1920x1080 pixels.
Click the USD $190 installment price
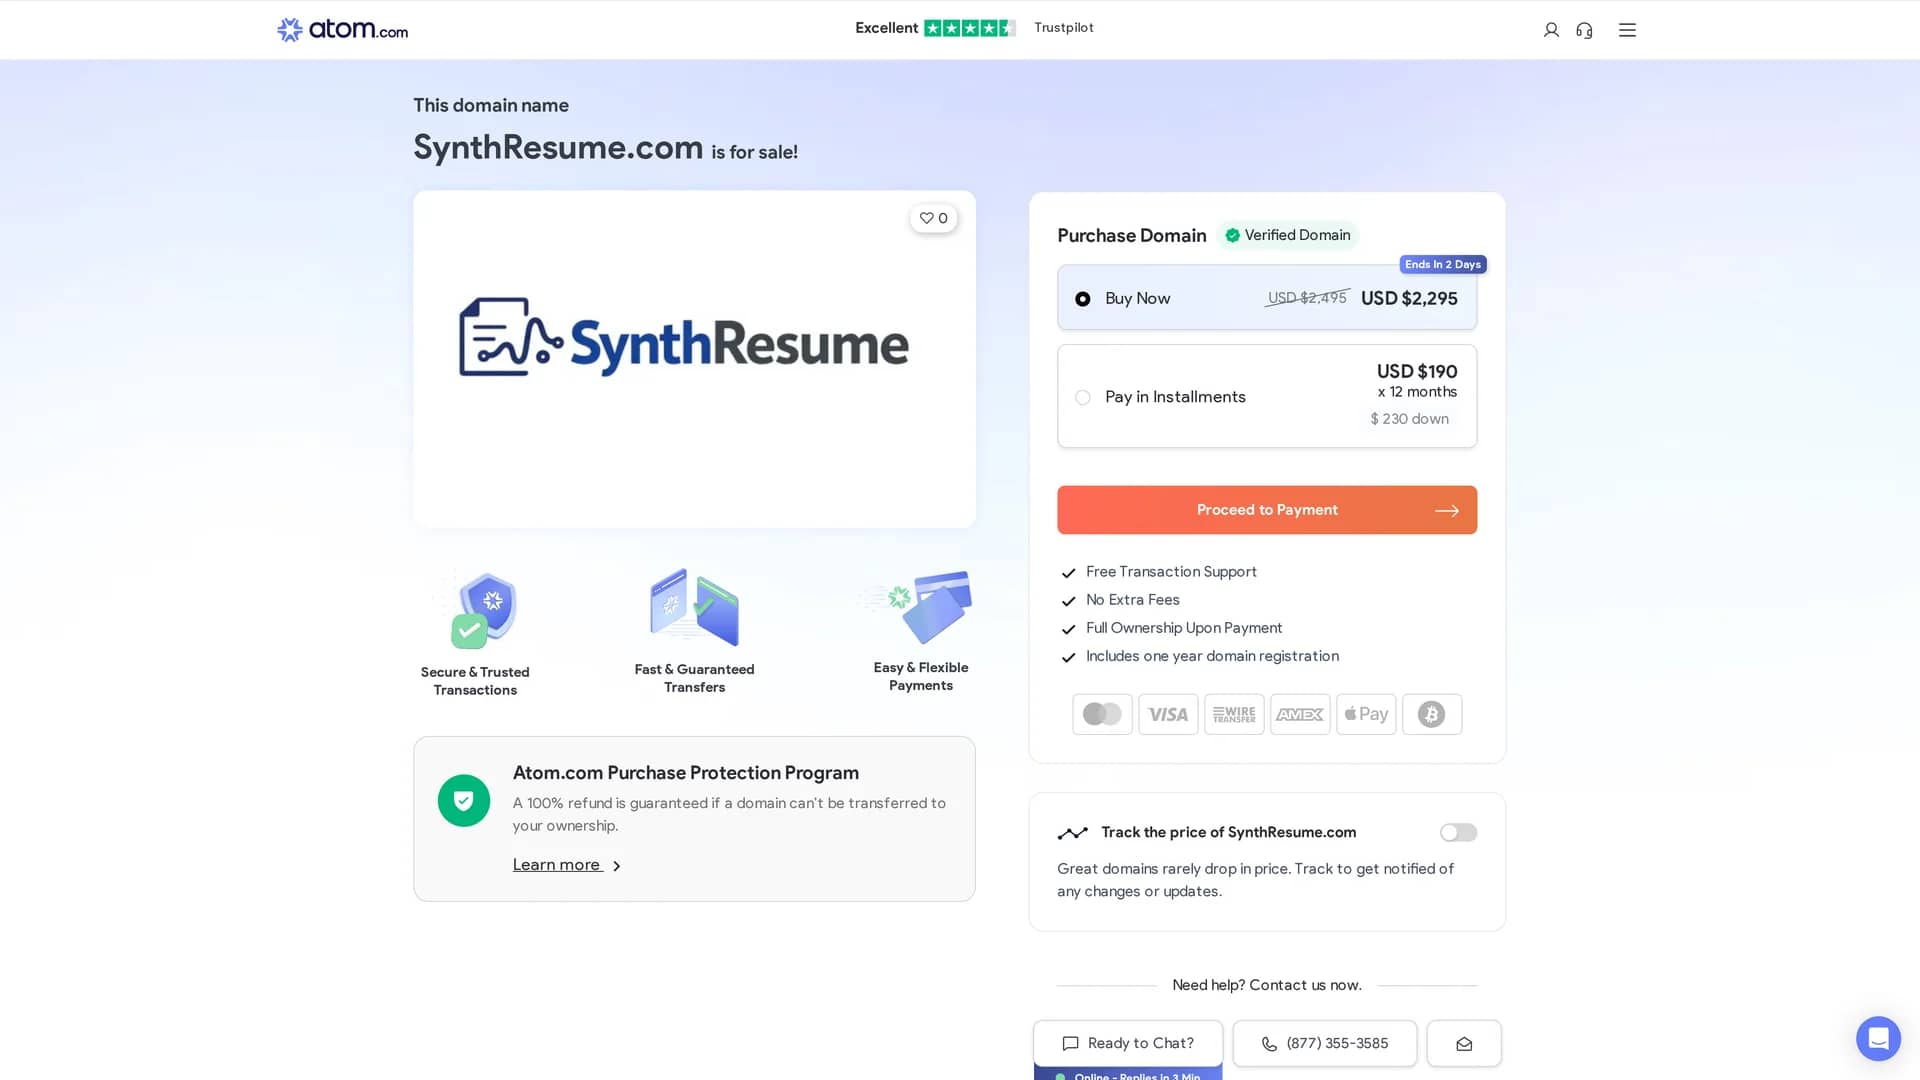1416,371
